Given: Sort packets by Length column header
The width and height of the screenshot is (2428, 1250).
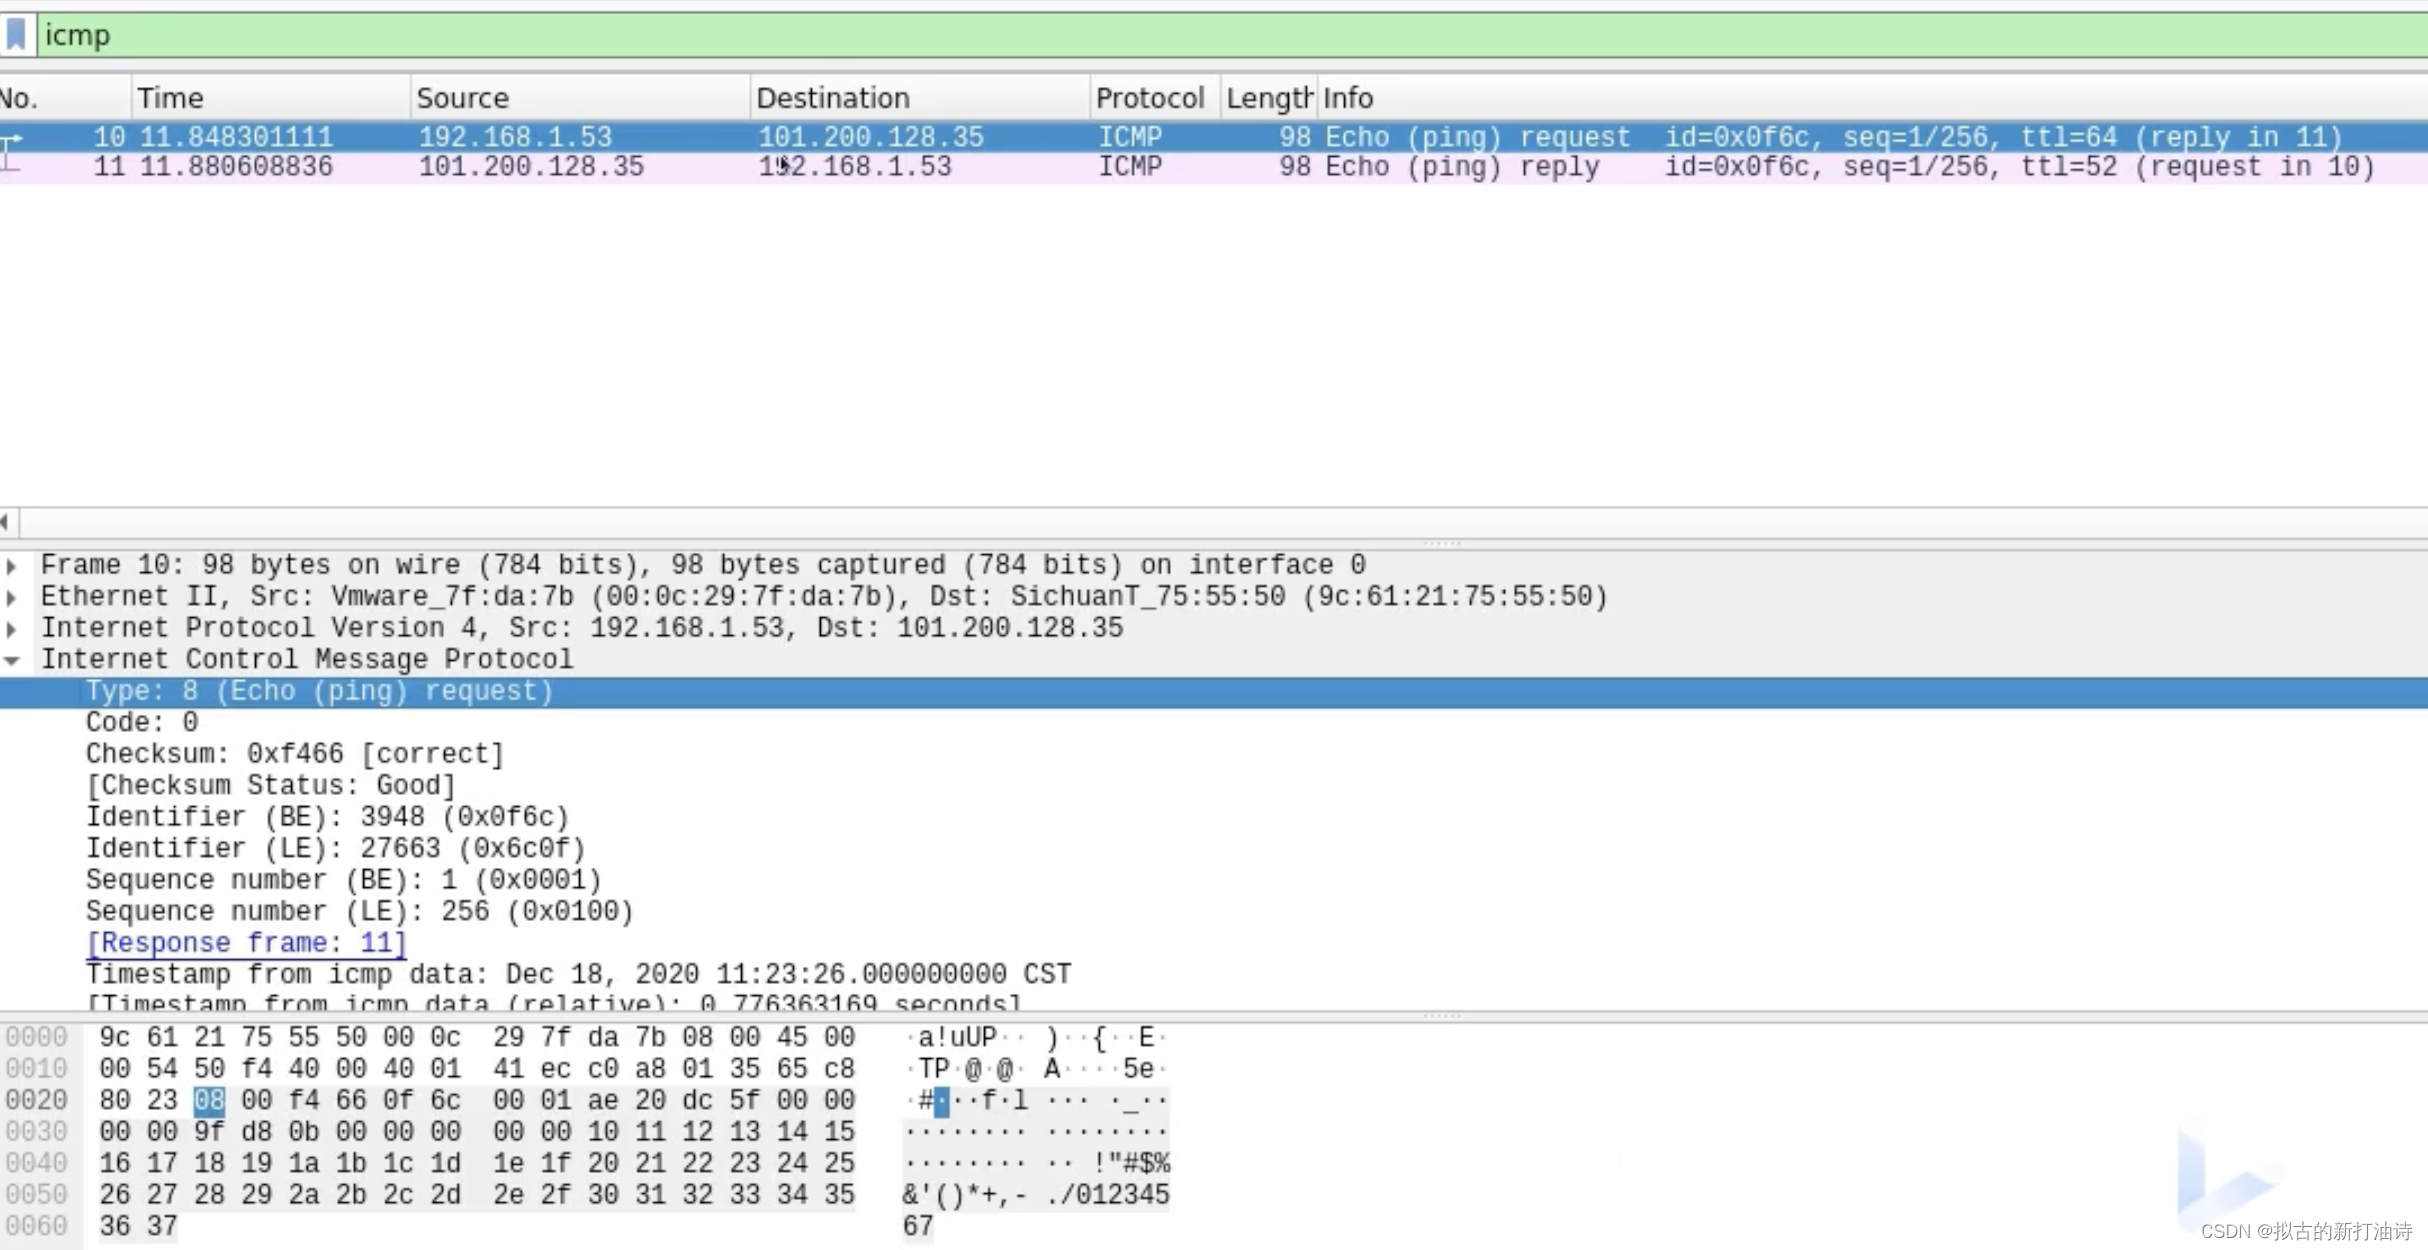Looking at the screenshot, I should 1268,98.
